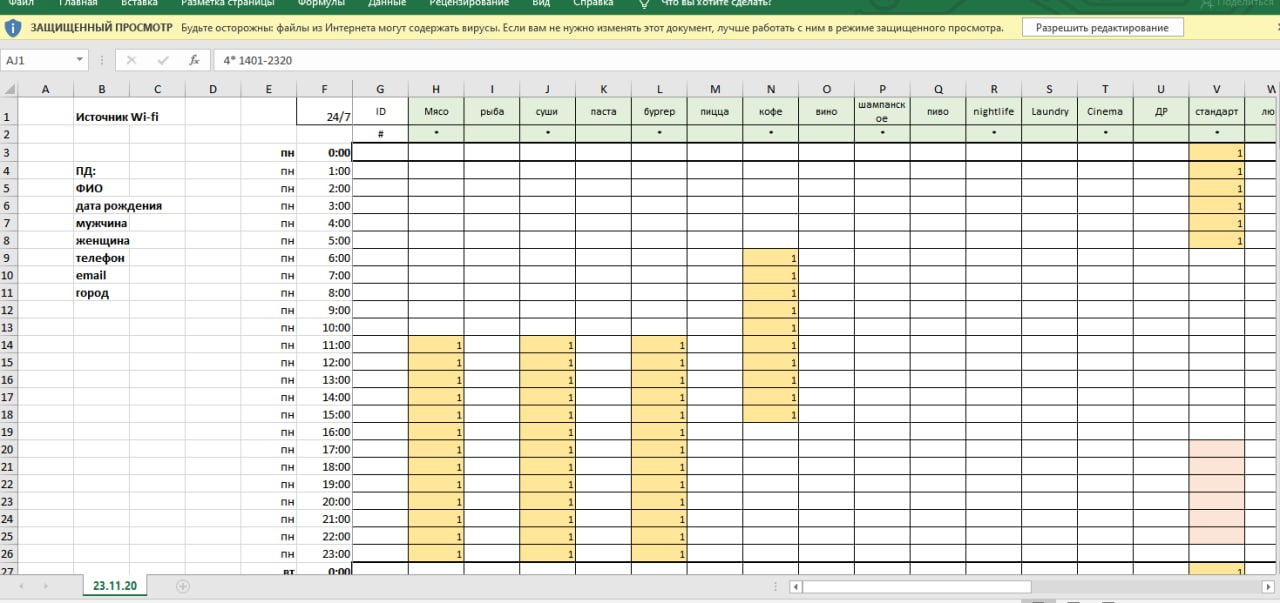Click the email cell

pyautogui.click(x=101, y=275)
